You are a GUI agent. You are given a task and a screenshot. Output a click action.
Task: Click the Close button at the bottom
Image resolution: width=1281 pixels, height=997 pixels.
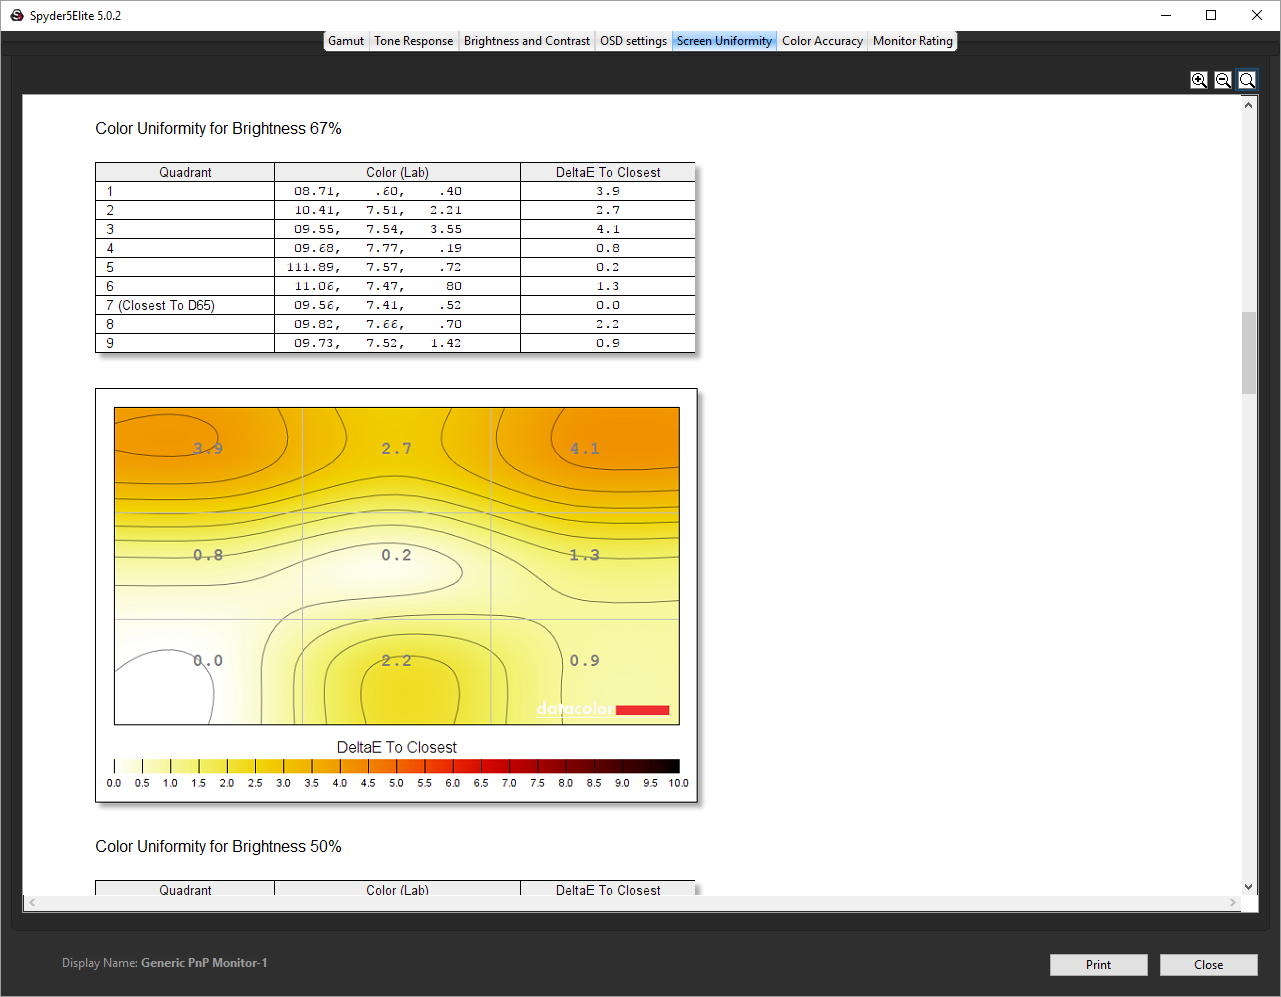1208,965
